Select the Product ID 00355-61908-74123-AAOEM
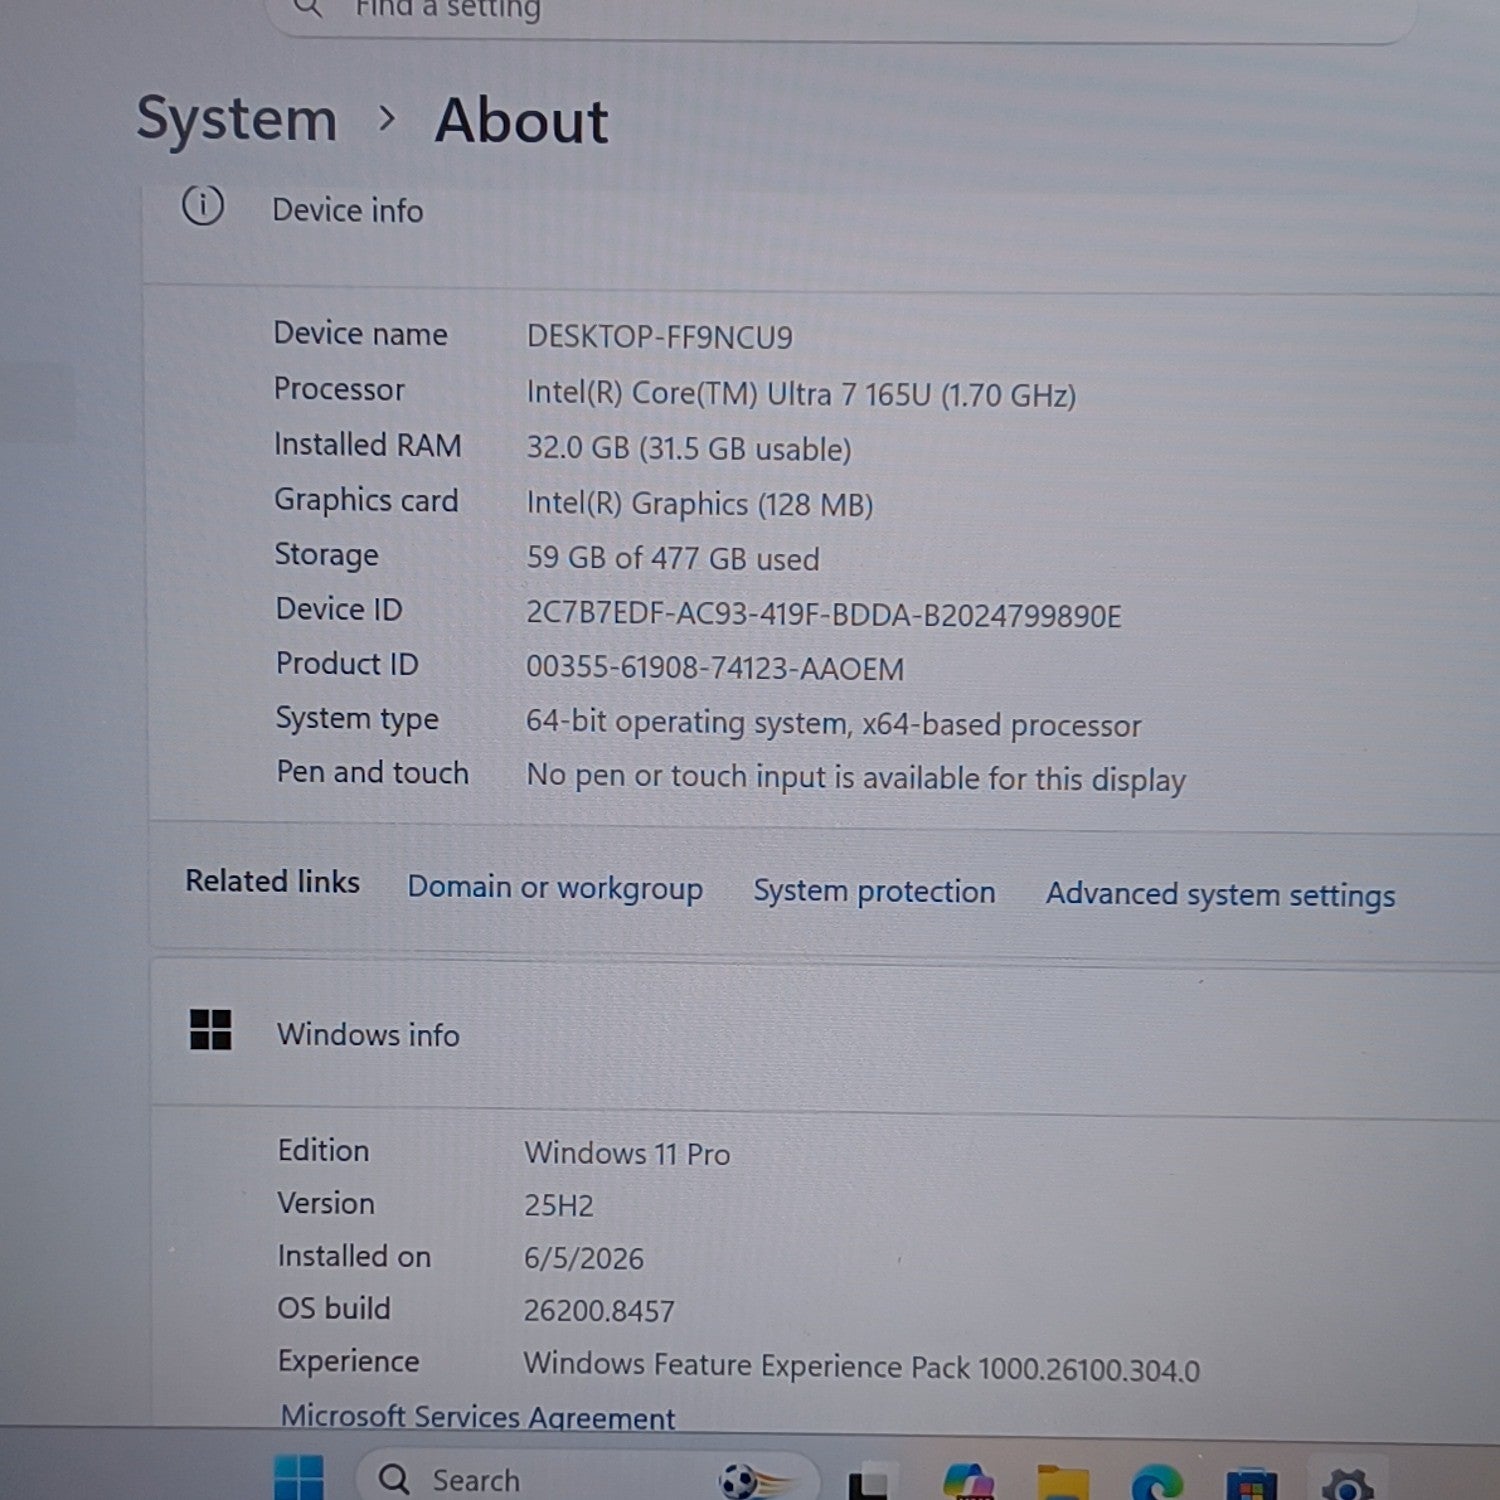Viewport: 1500px width, 1500px height. [715, 668]
